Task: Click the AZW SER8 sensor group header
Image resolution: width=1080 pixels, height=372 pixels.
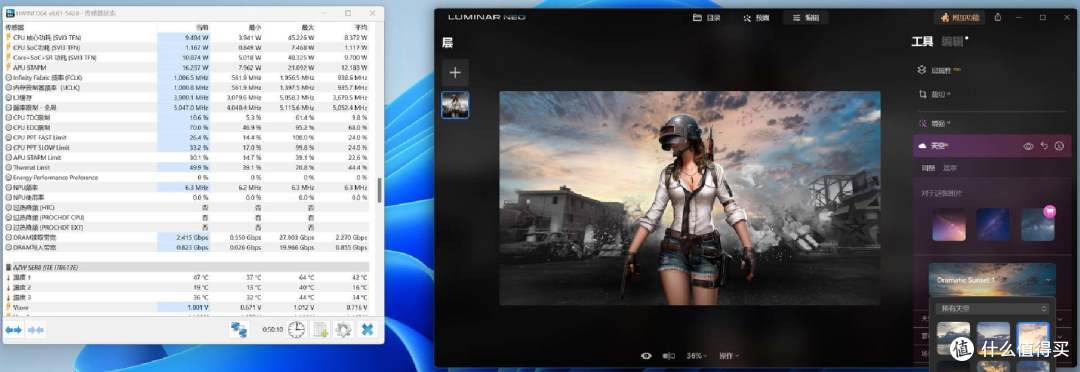Action: (186, 267)
